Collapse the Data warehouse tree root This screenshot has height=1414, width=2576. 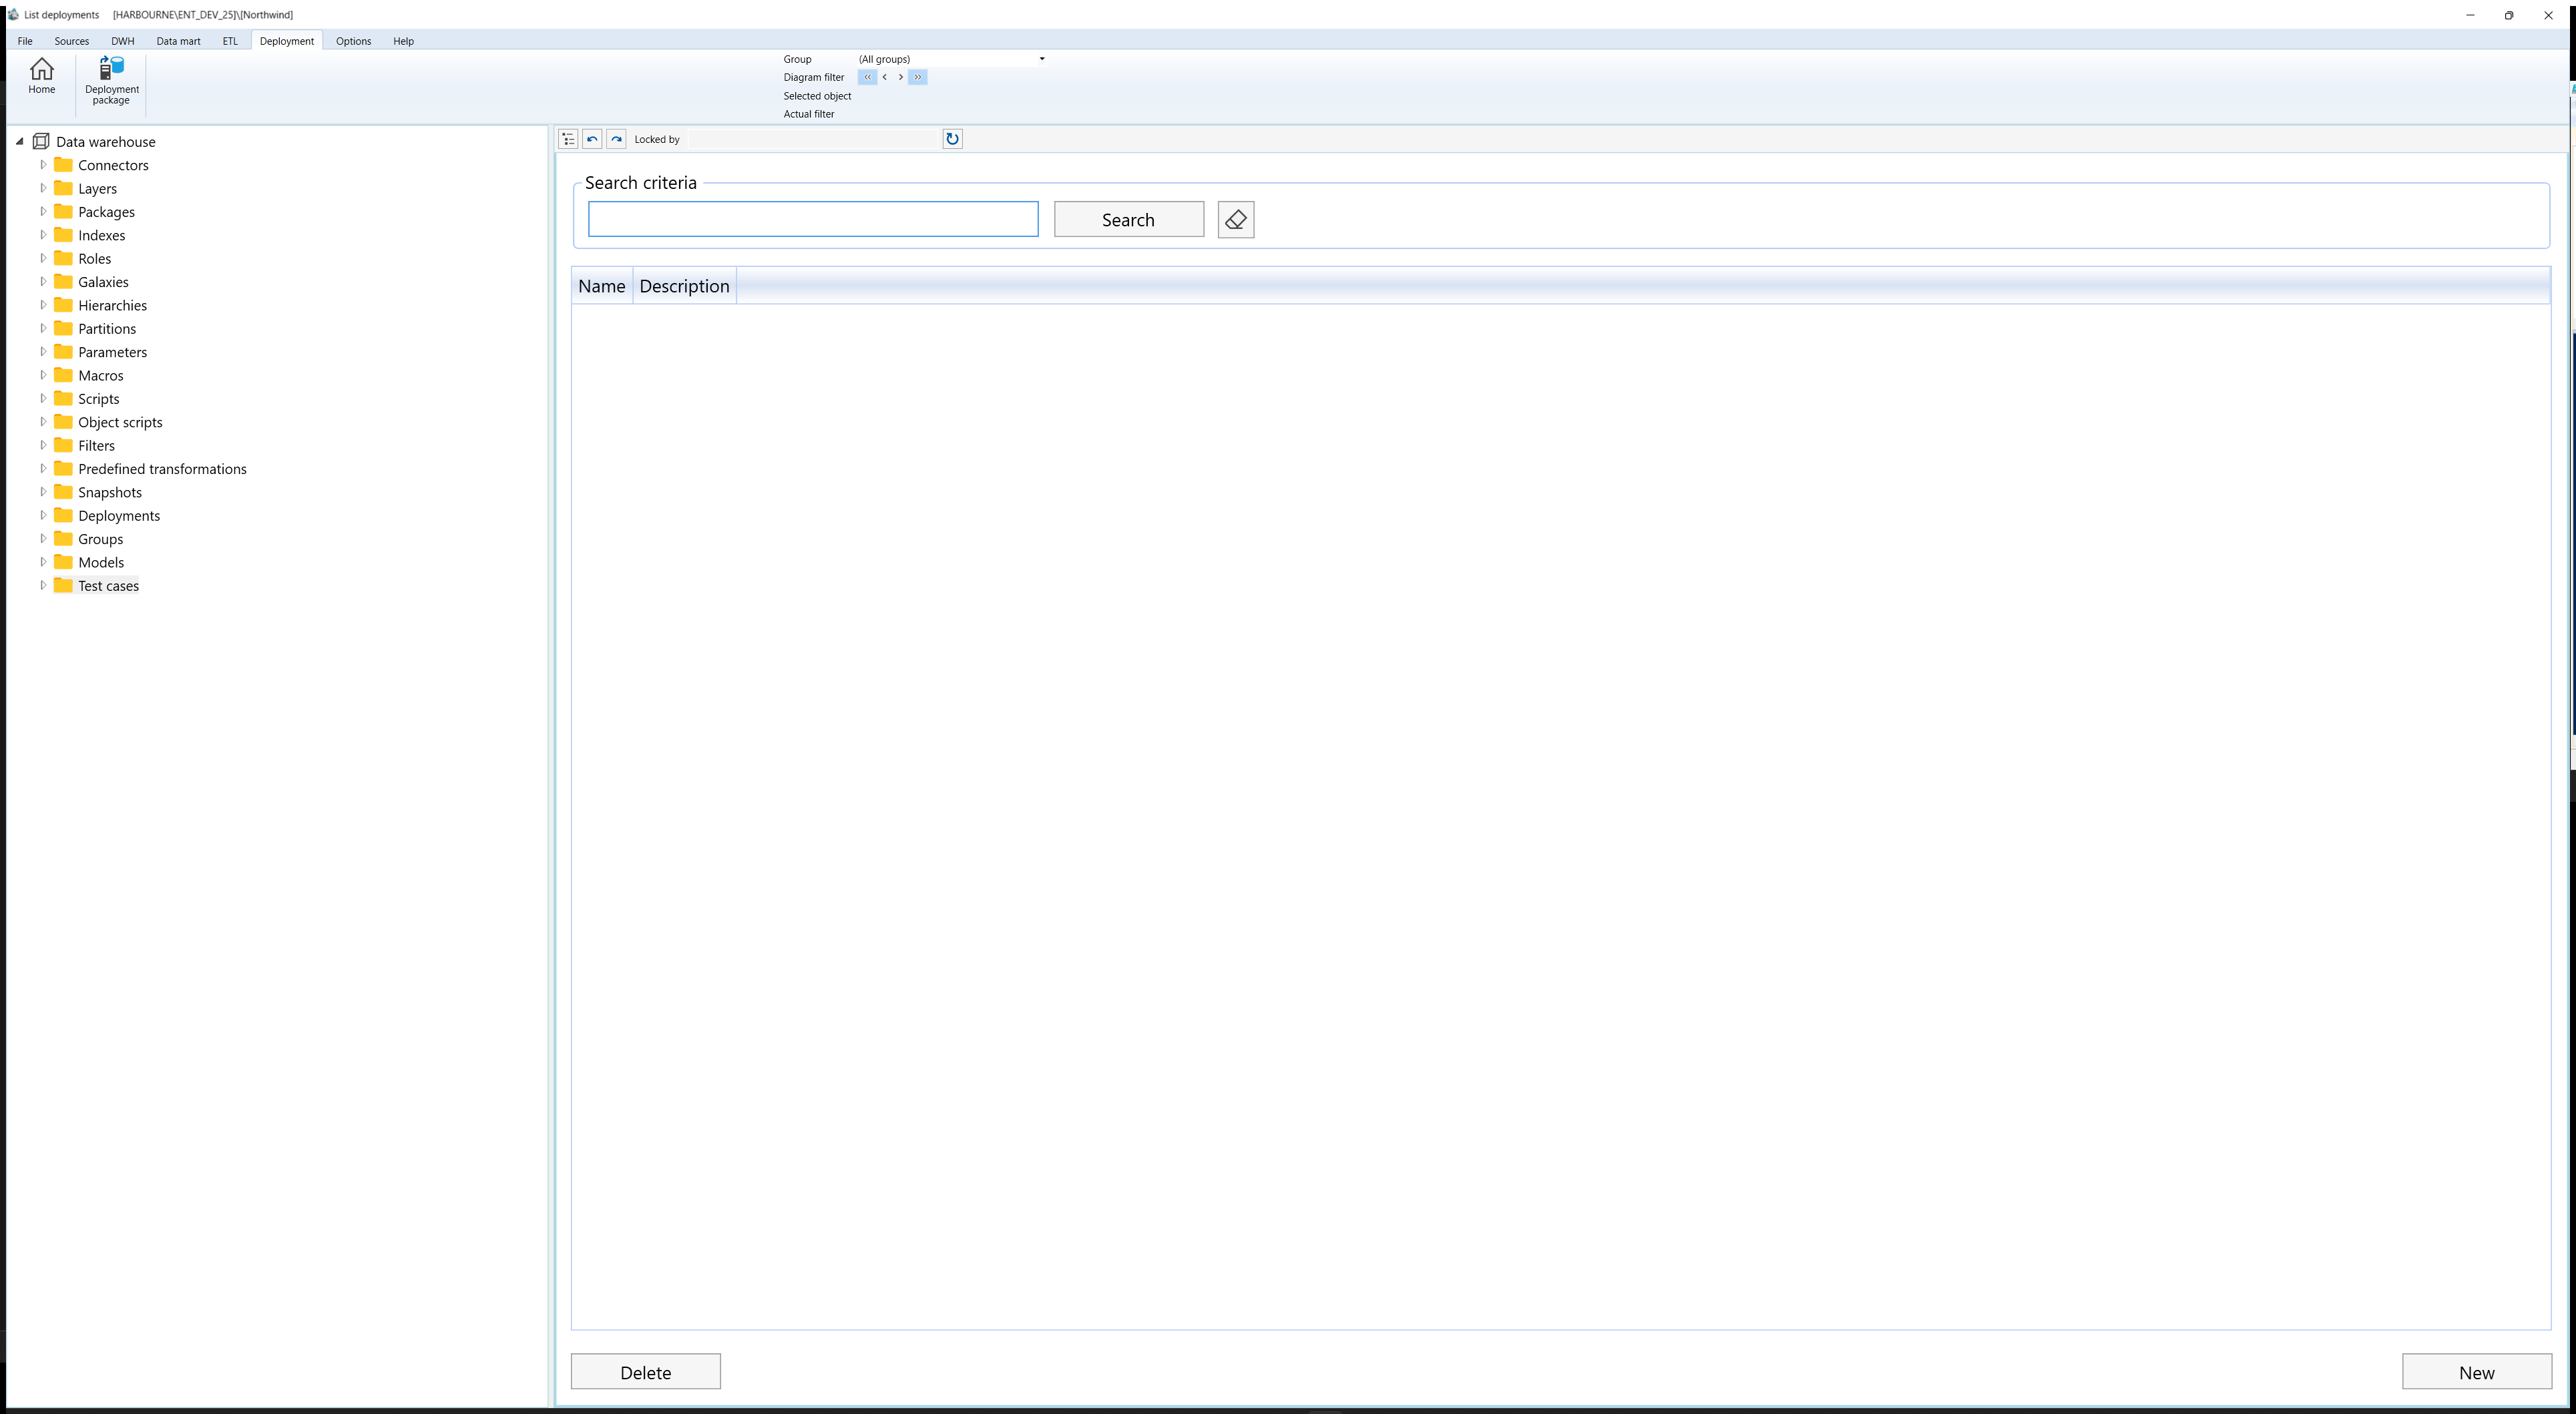[x=20, y=142]
